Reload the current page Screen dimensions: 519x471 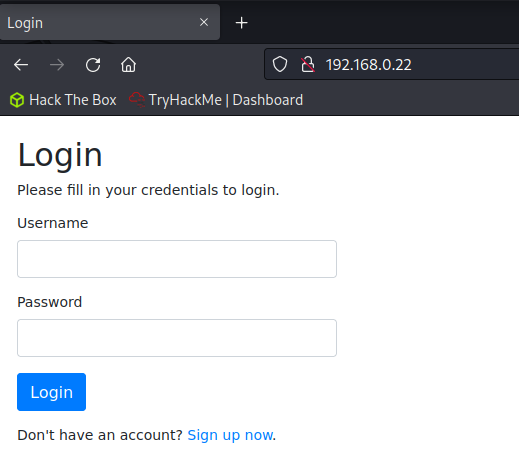93,65
